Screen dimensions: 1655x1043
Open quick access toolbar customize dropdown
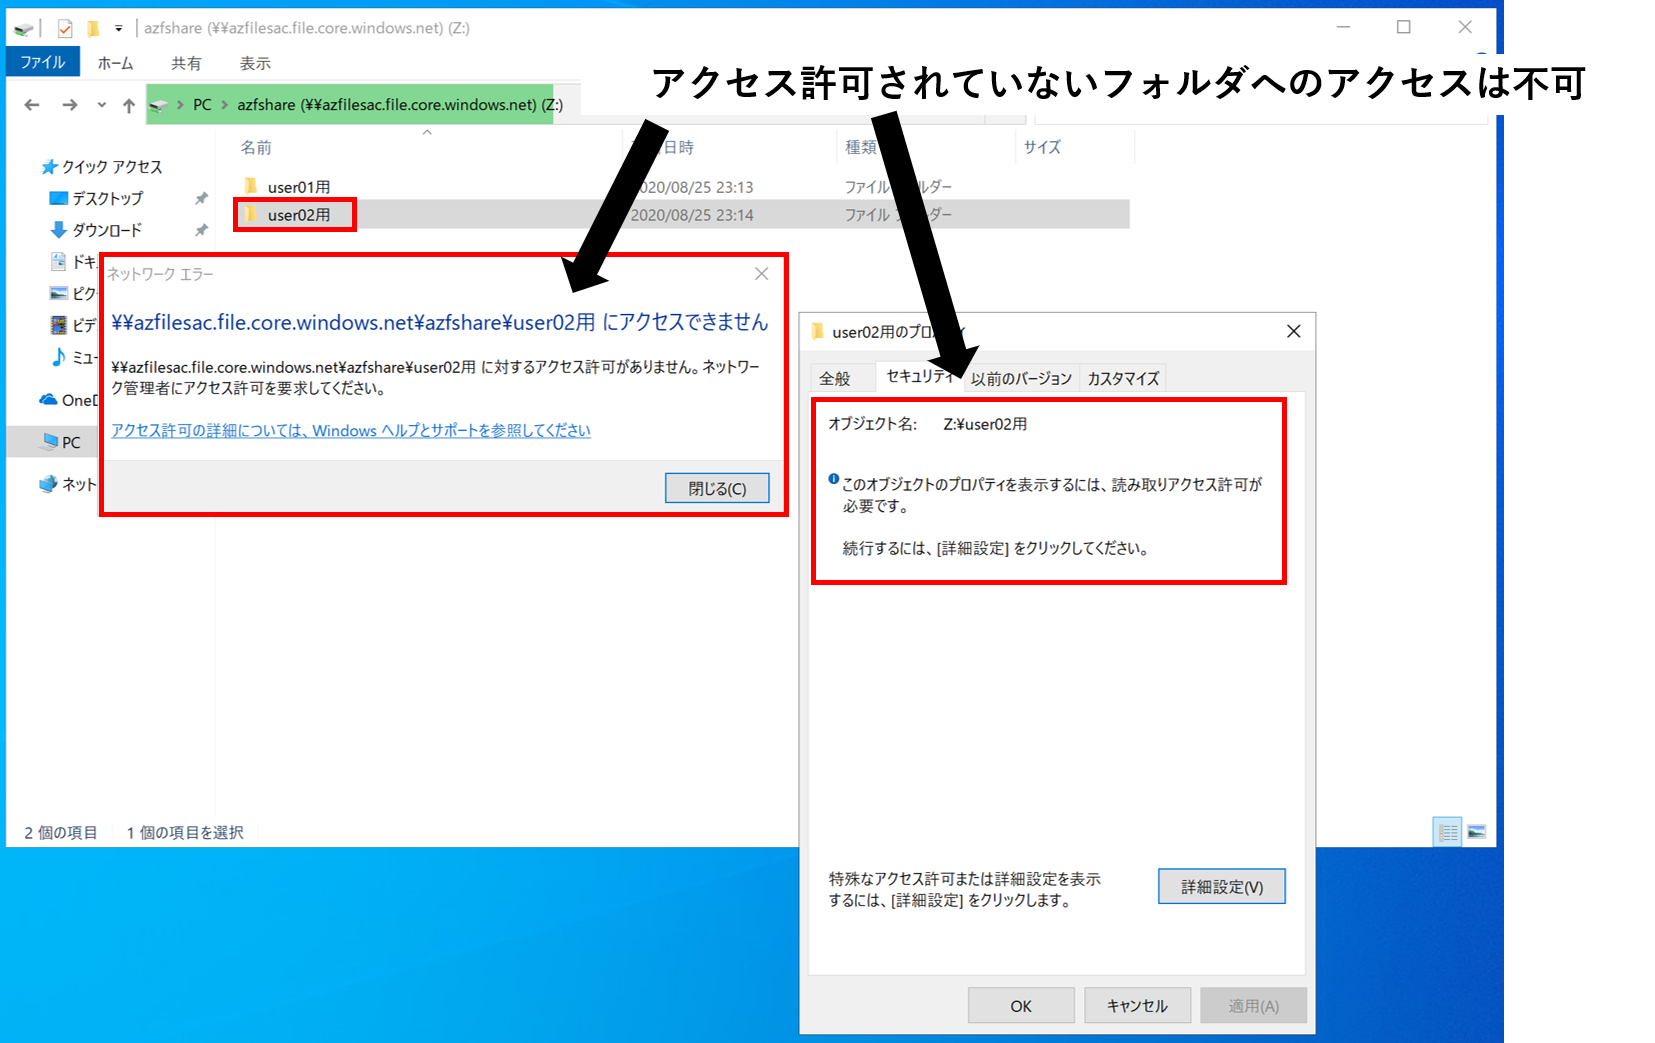[x=118, y=28]
